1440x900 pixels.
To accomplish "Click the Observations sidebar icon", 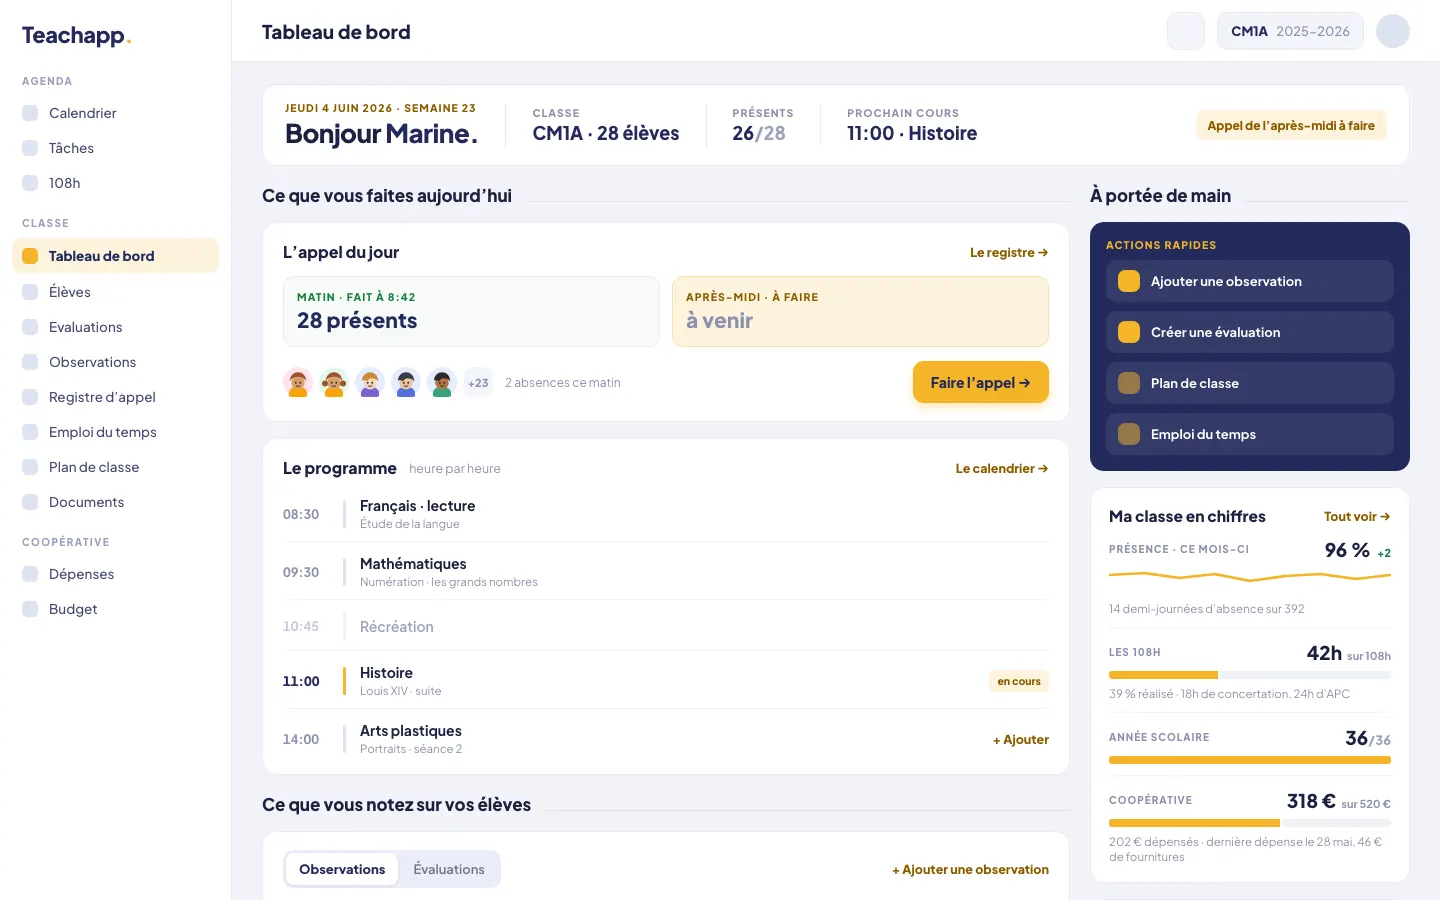I will pos(30,362).
